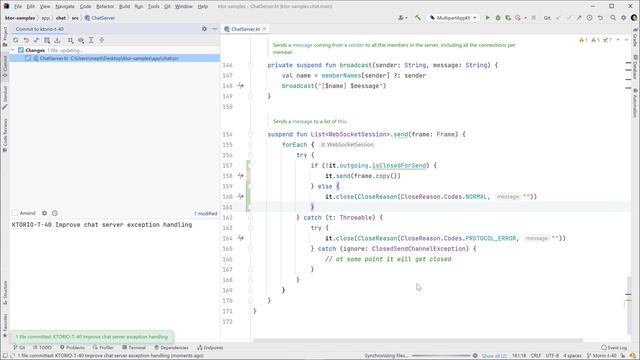Go to previous highlighted error arrow

pyautogui.click(x=618, y=40)
